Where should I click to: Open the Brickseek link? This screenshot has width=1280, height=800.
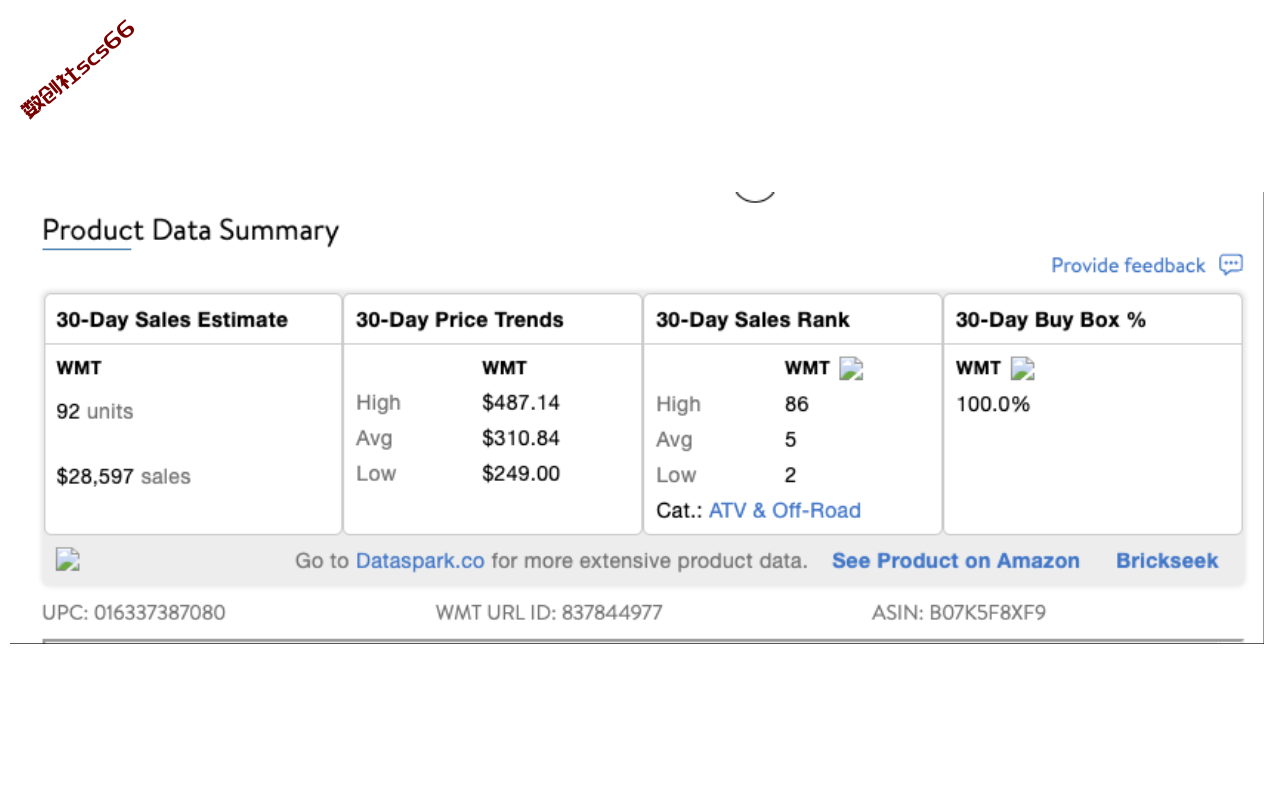[1167, 561]
